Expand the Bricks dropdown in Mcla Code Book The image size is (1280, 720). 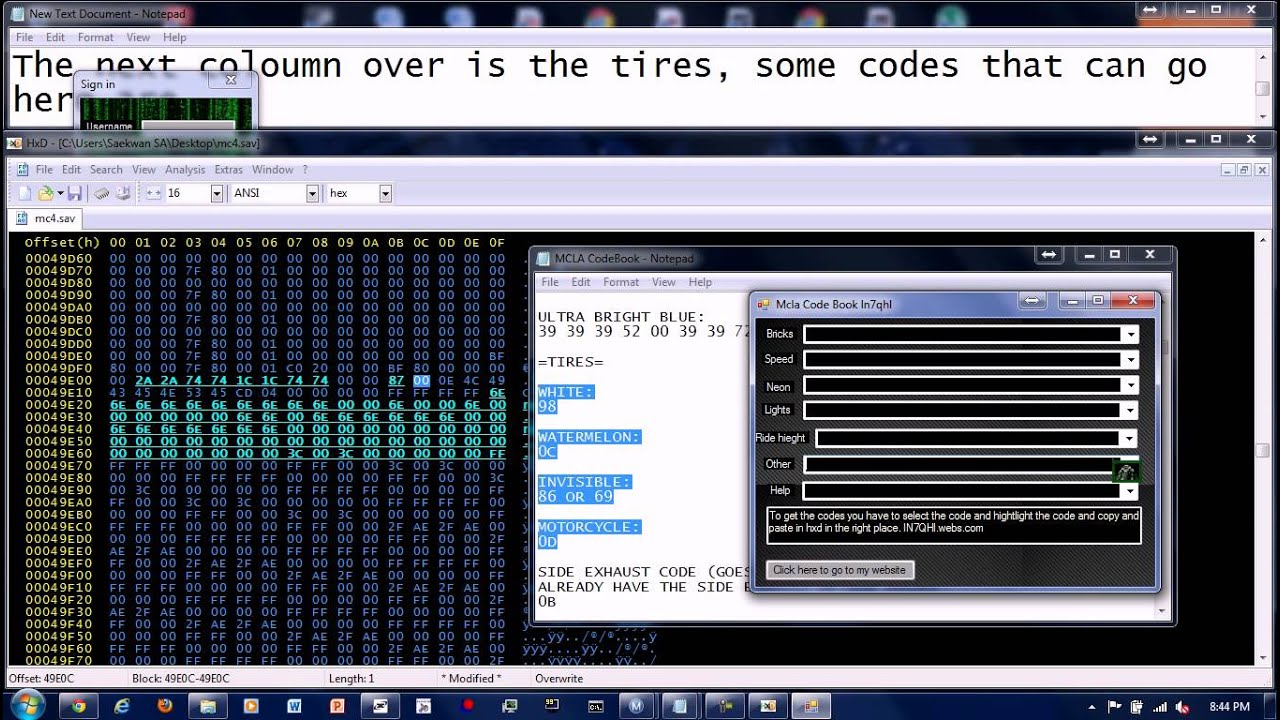1130,334
